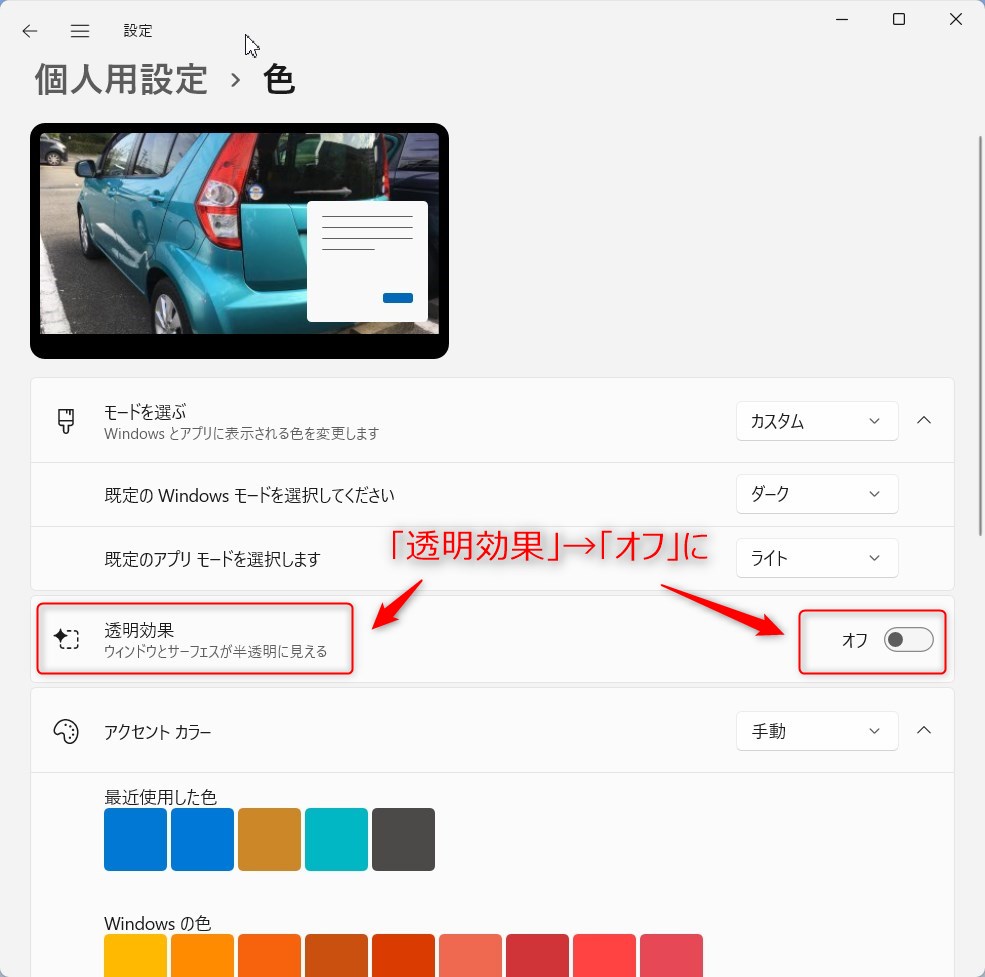Click the 設定 window title

(138, 31)
